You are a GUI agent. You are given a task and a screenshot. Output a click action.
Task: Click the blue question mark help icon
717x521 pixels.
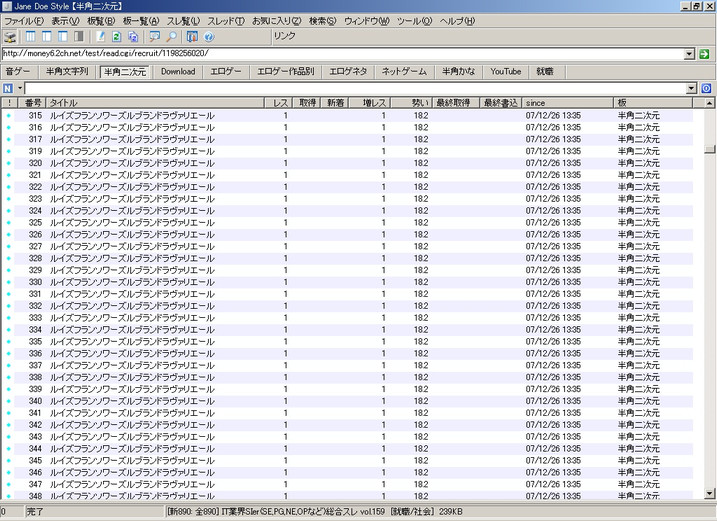tap(209, 37)
